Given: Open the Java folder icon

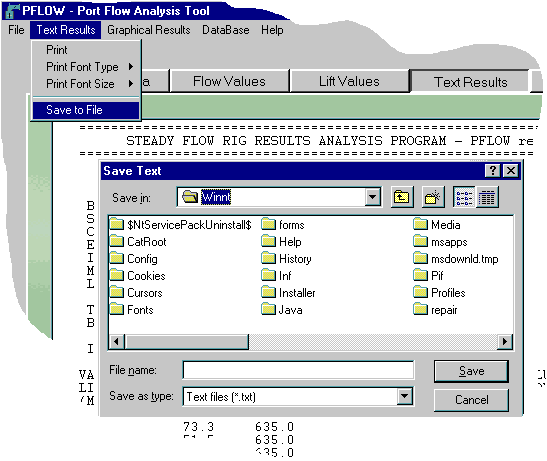Looking at the screenshot, I should [x=269, y=310].
